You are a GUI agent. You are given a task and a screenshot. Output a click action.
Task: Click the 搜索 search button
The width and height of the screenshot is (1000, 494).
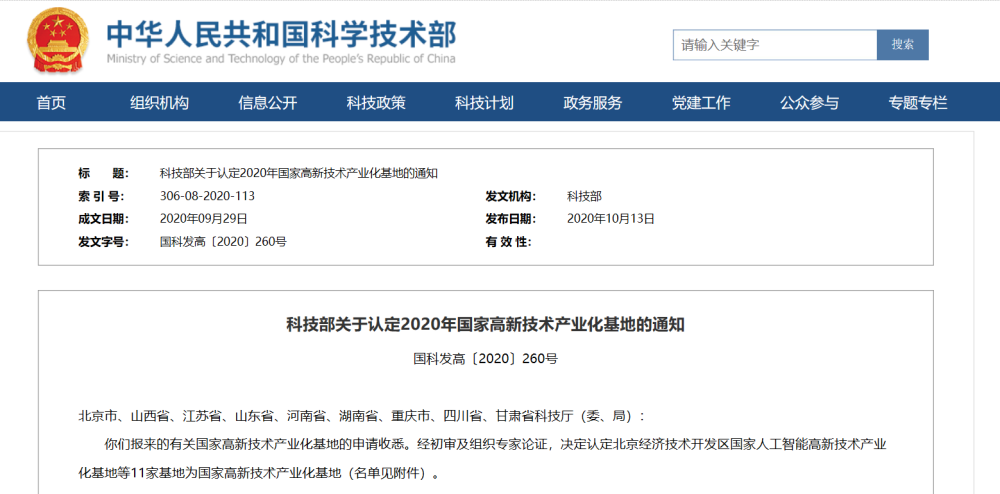click(902, 45)
